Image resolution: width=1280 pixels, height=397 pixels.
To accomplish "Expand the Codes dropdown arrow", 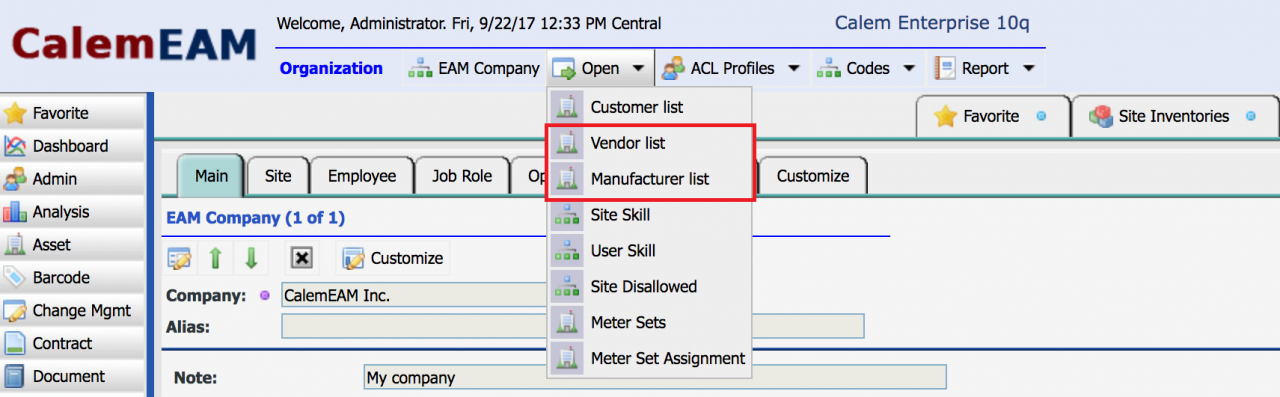I will click(909, 69).
